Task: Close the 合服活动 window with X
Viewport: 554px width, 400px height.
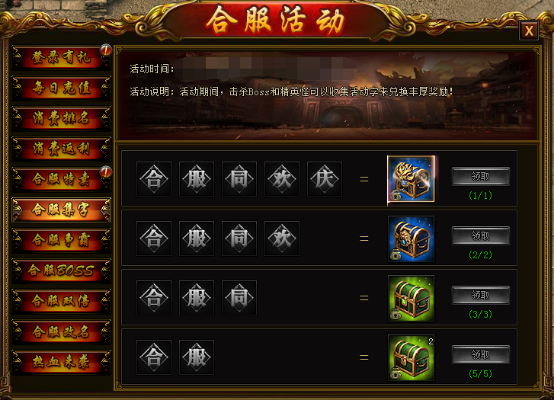Action: (x=529, y=30)
